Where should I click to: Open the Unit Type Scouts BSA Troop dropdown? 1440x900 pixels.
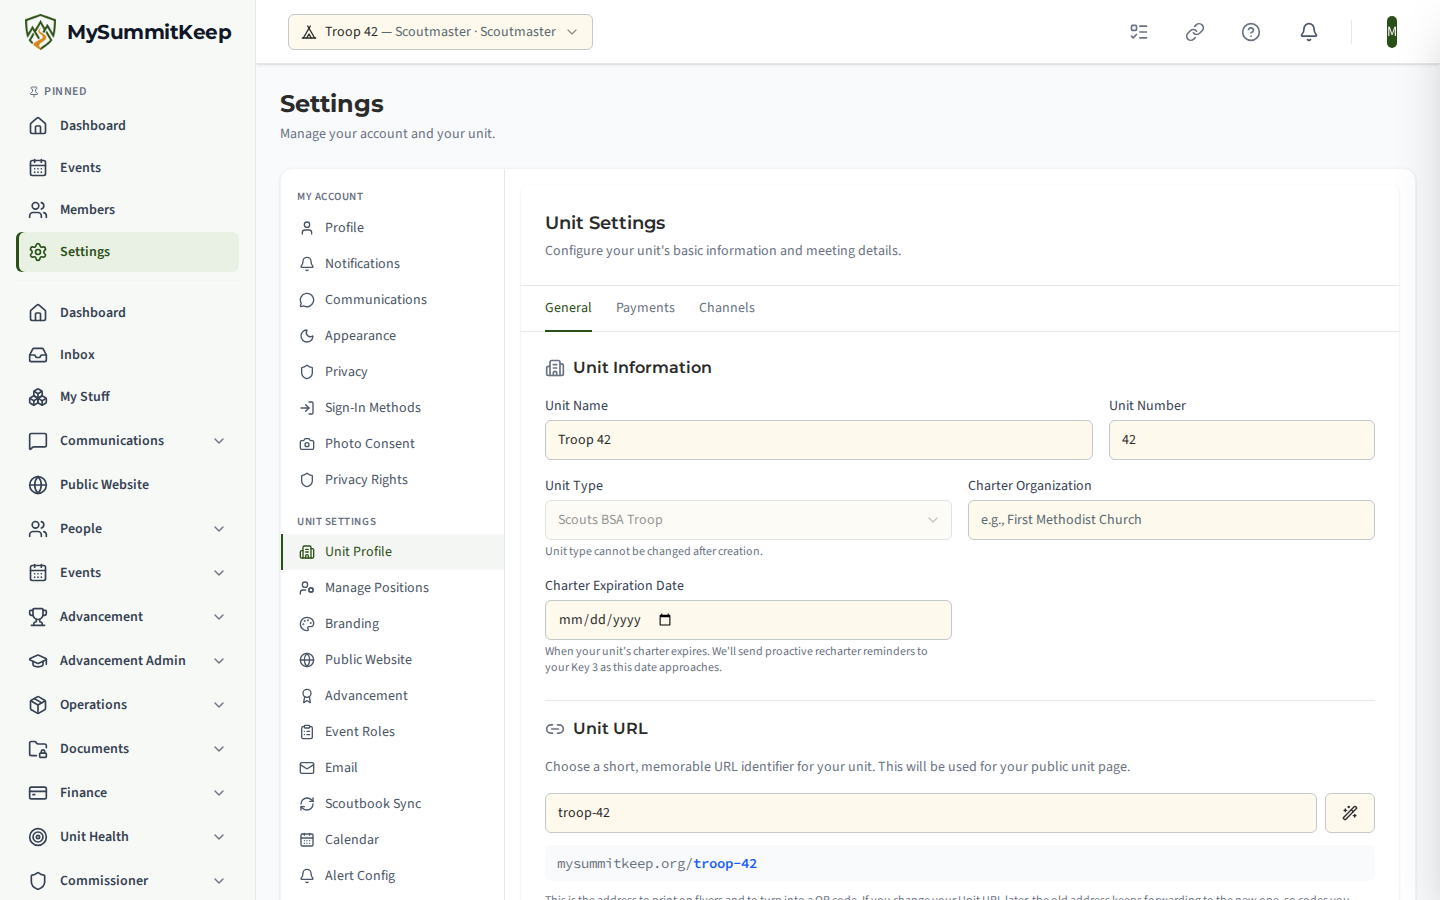pos(748,520)
